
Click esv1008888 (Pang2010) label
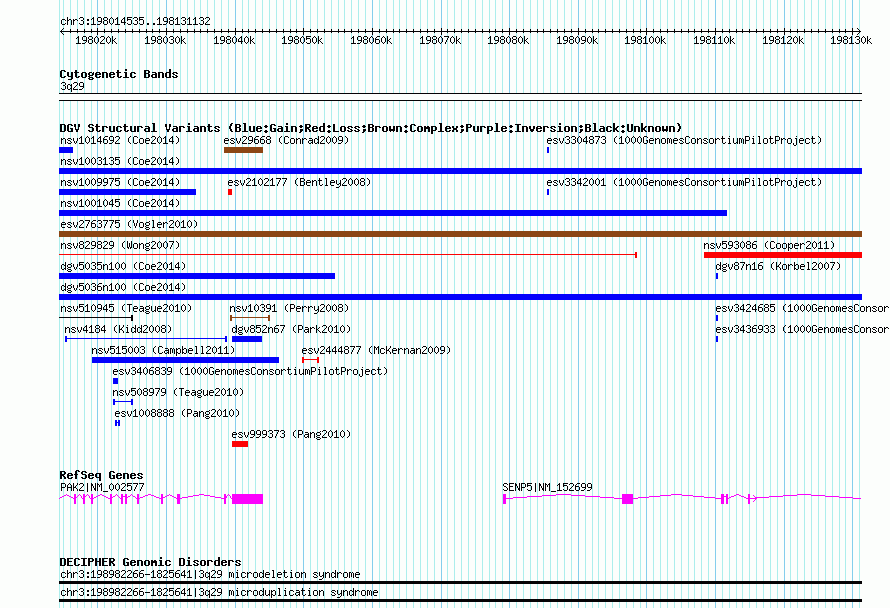pos(177,413)
